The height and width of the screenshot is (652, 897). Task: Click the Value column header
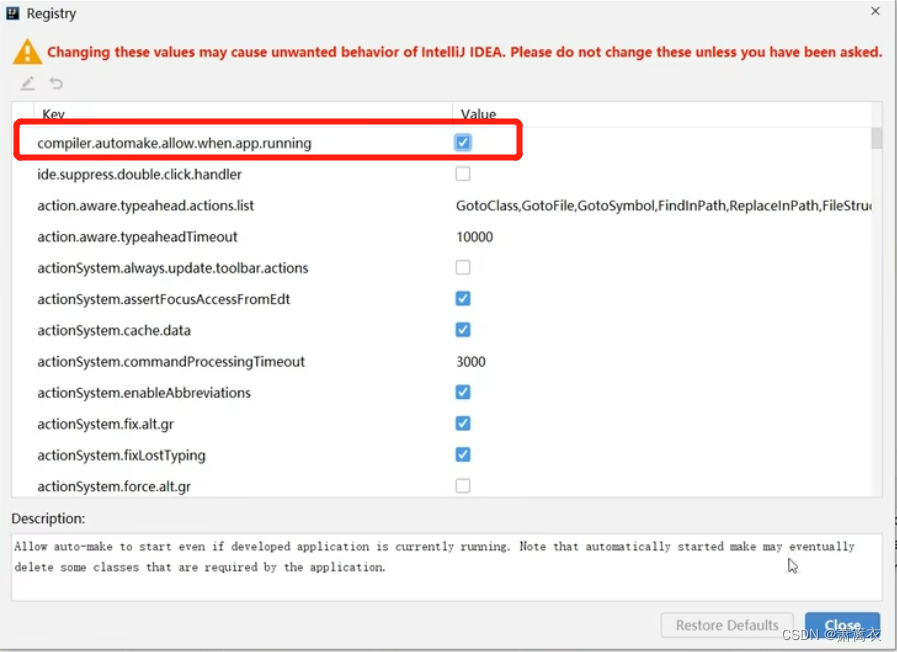pyautogui.click(x=478, y=114)
